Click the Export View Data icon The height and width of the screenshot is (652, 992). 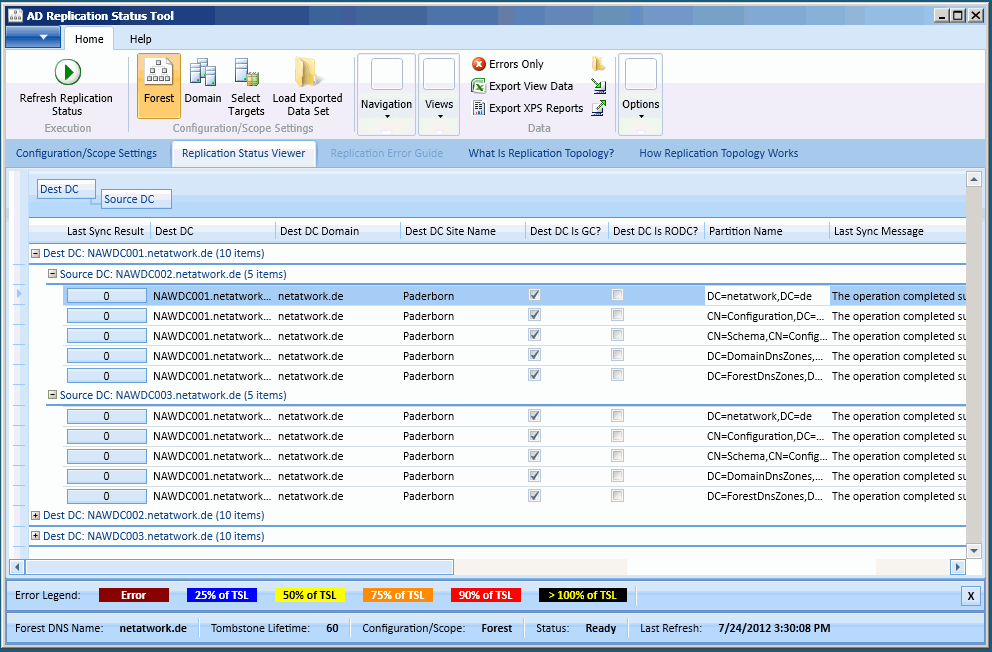479,85
